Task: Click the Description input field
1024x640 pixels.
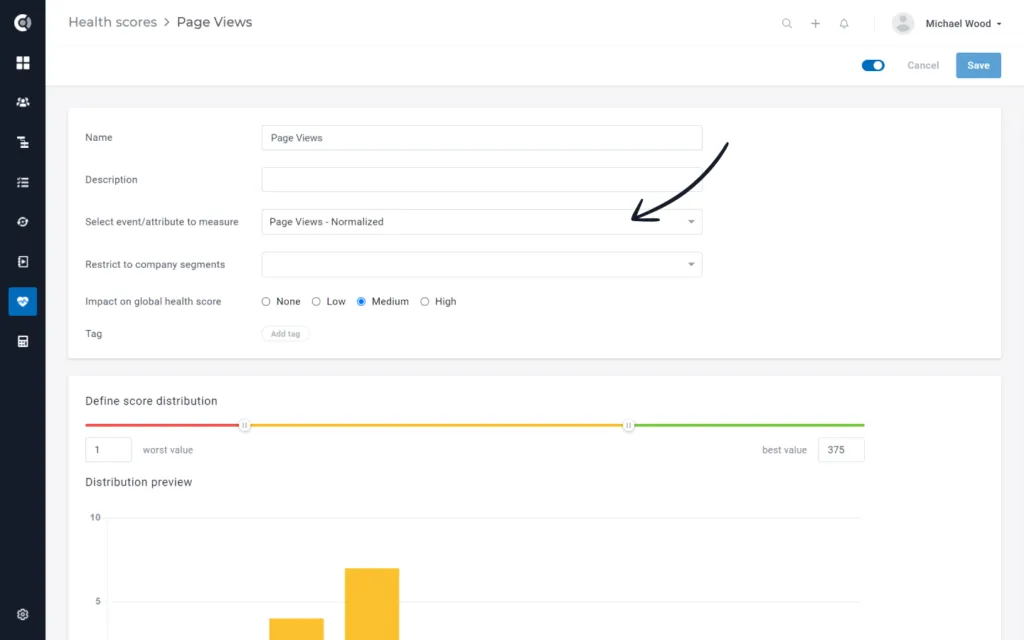Action: [x=482, y=180]
